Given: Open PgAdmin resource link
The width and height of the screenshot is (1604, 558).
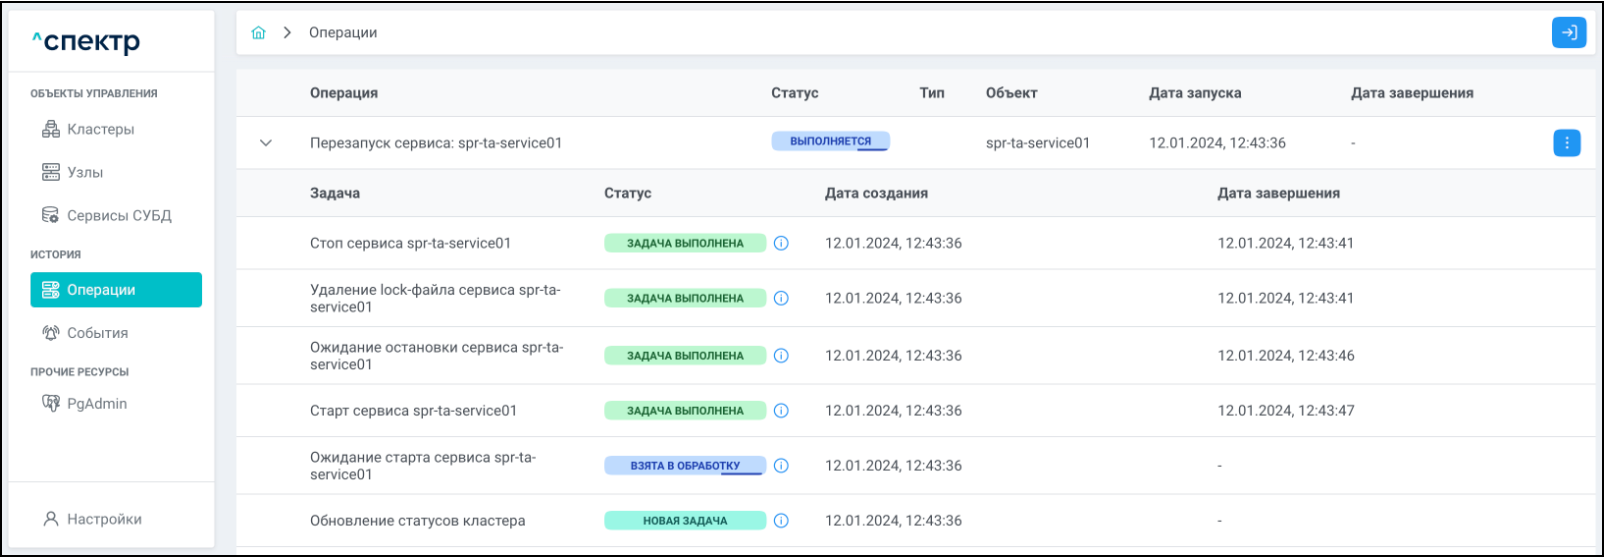Looking at the screenshot, I should [x=96, y=403].
